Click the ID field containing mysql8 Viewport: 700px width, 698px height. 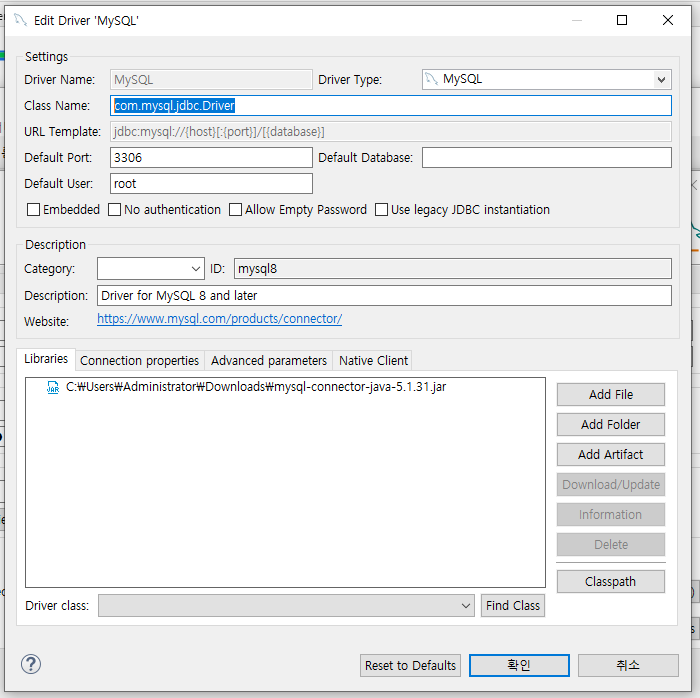click(453, 269)
